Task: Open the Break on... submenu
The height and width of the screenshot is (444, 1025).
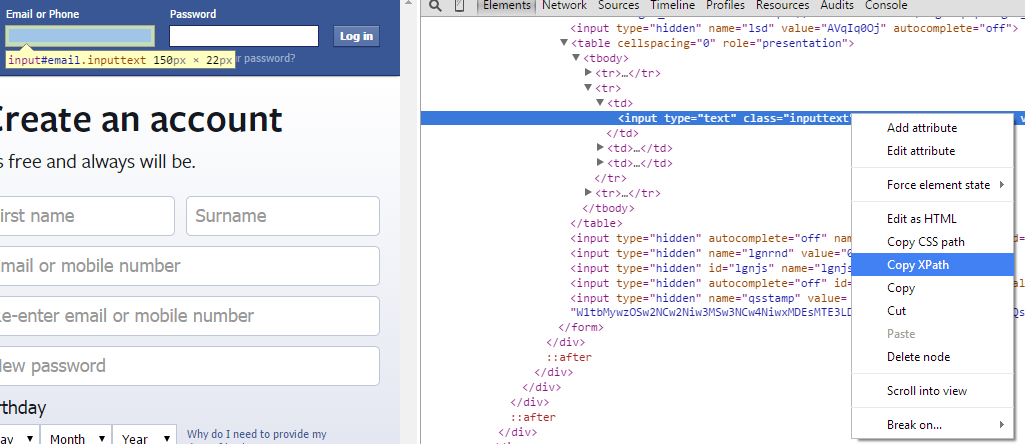Action: [x=933, y=425]
